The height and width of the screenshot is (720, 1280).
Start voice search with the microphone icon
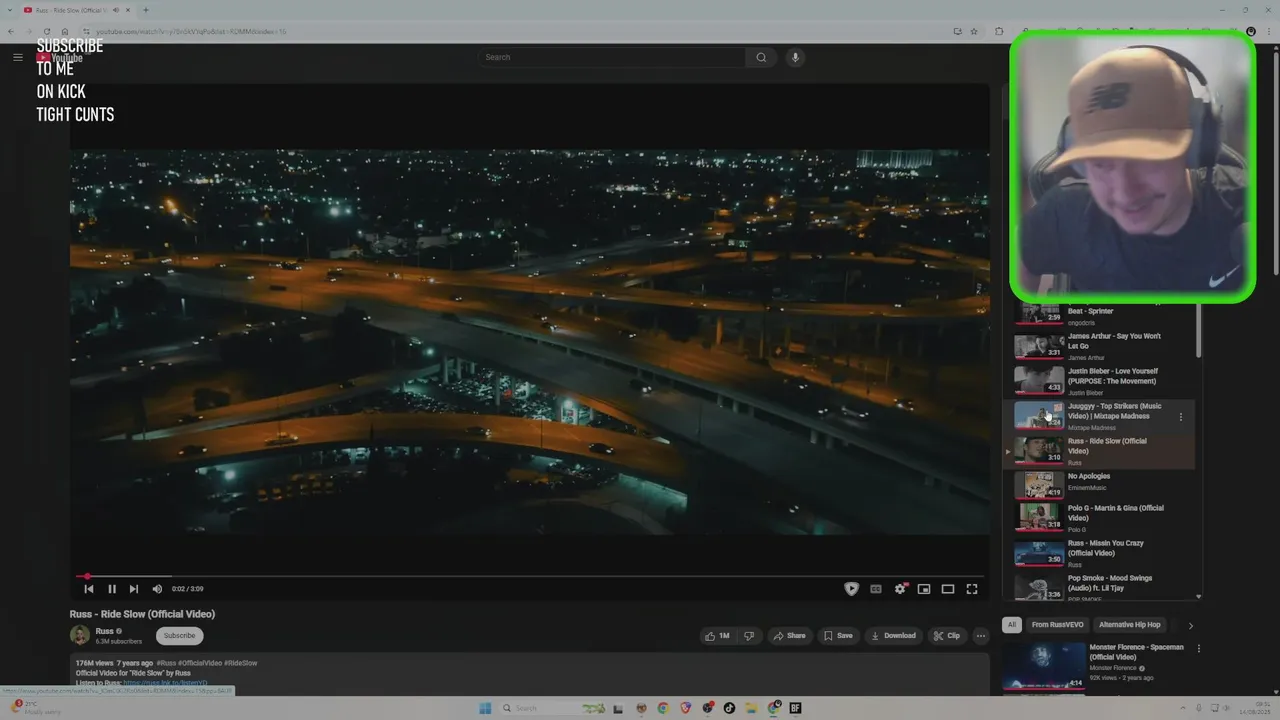coord(796,57)
